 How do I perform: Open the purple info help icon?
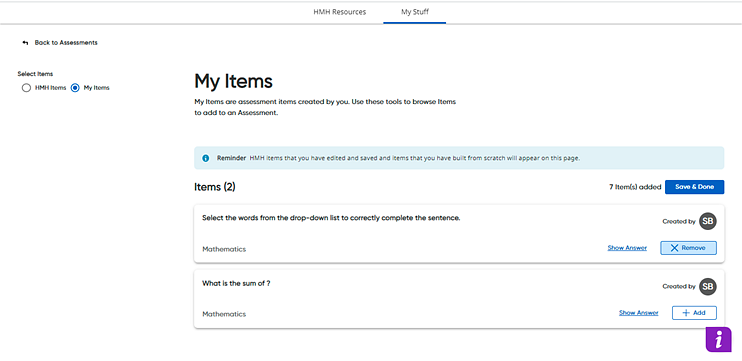click(x=718, y=339)
